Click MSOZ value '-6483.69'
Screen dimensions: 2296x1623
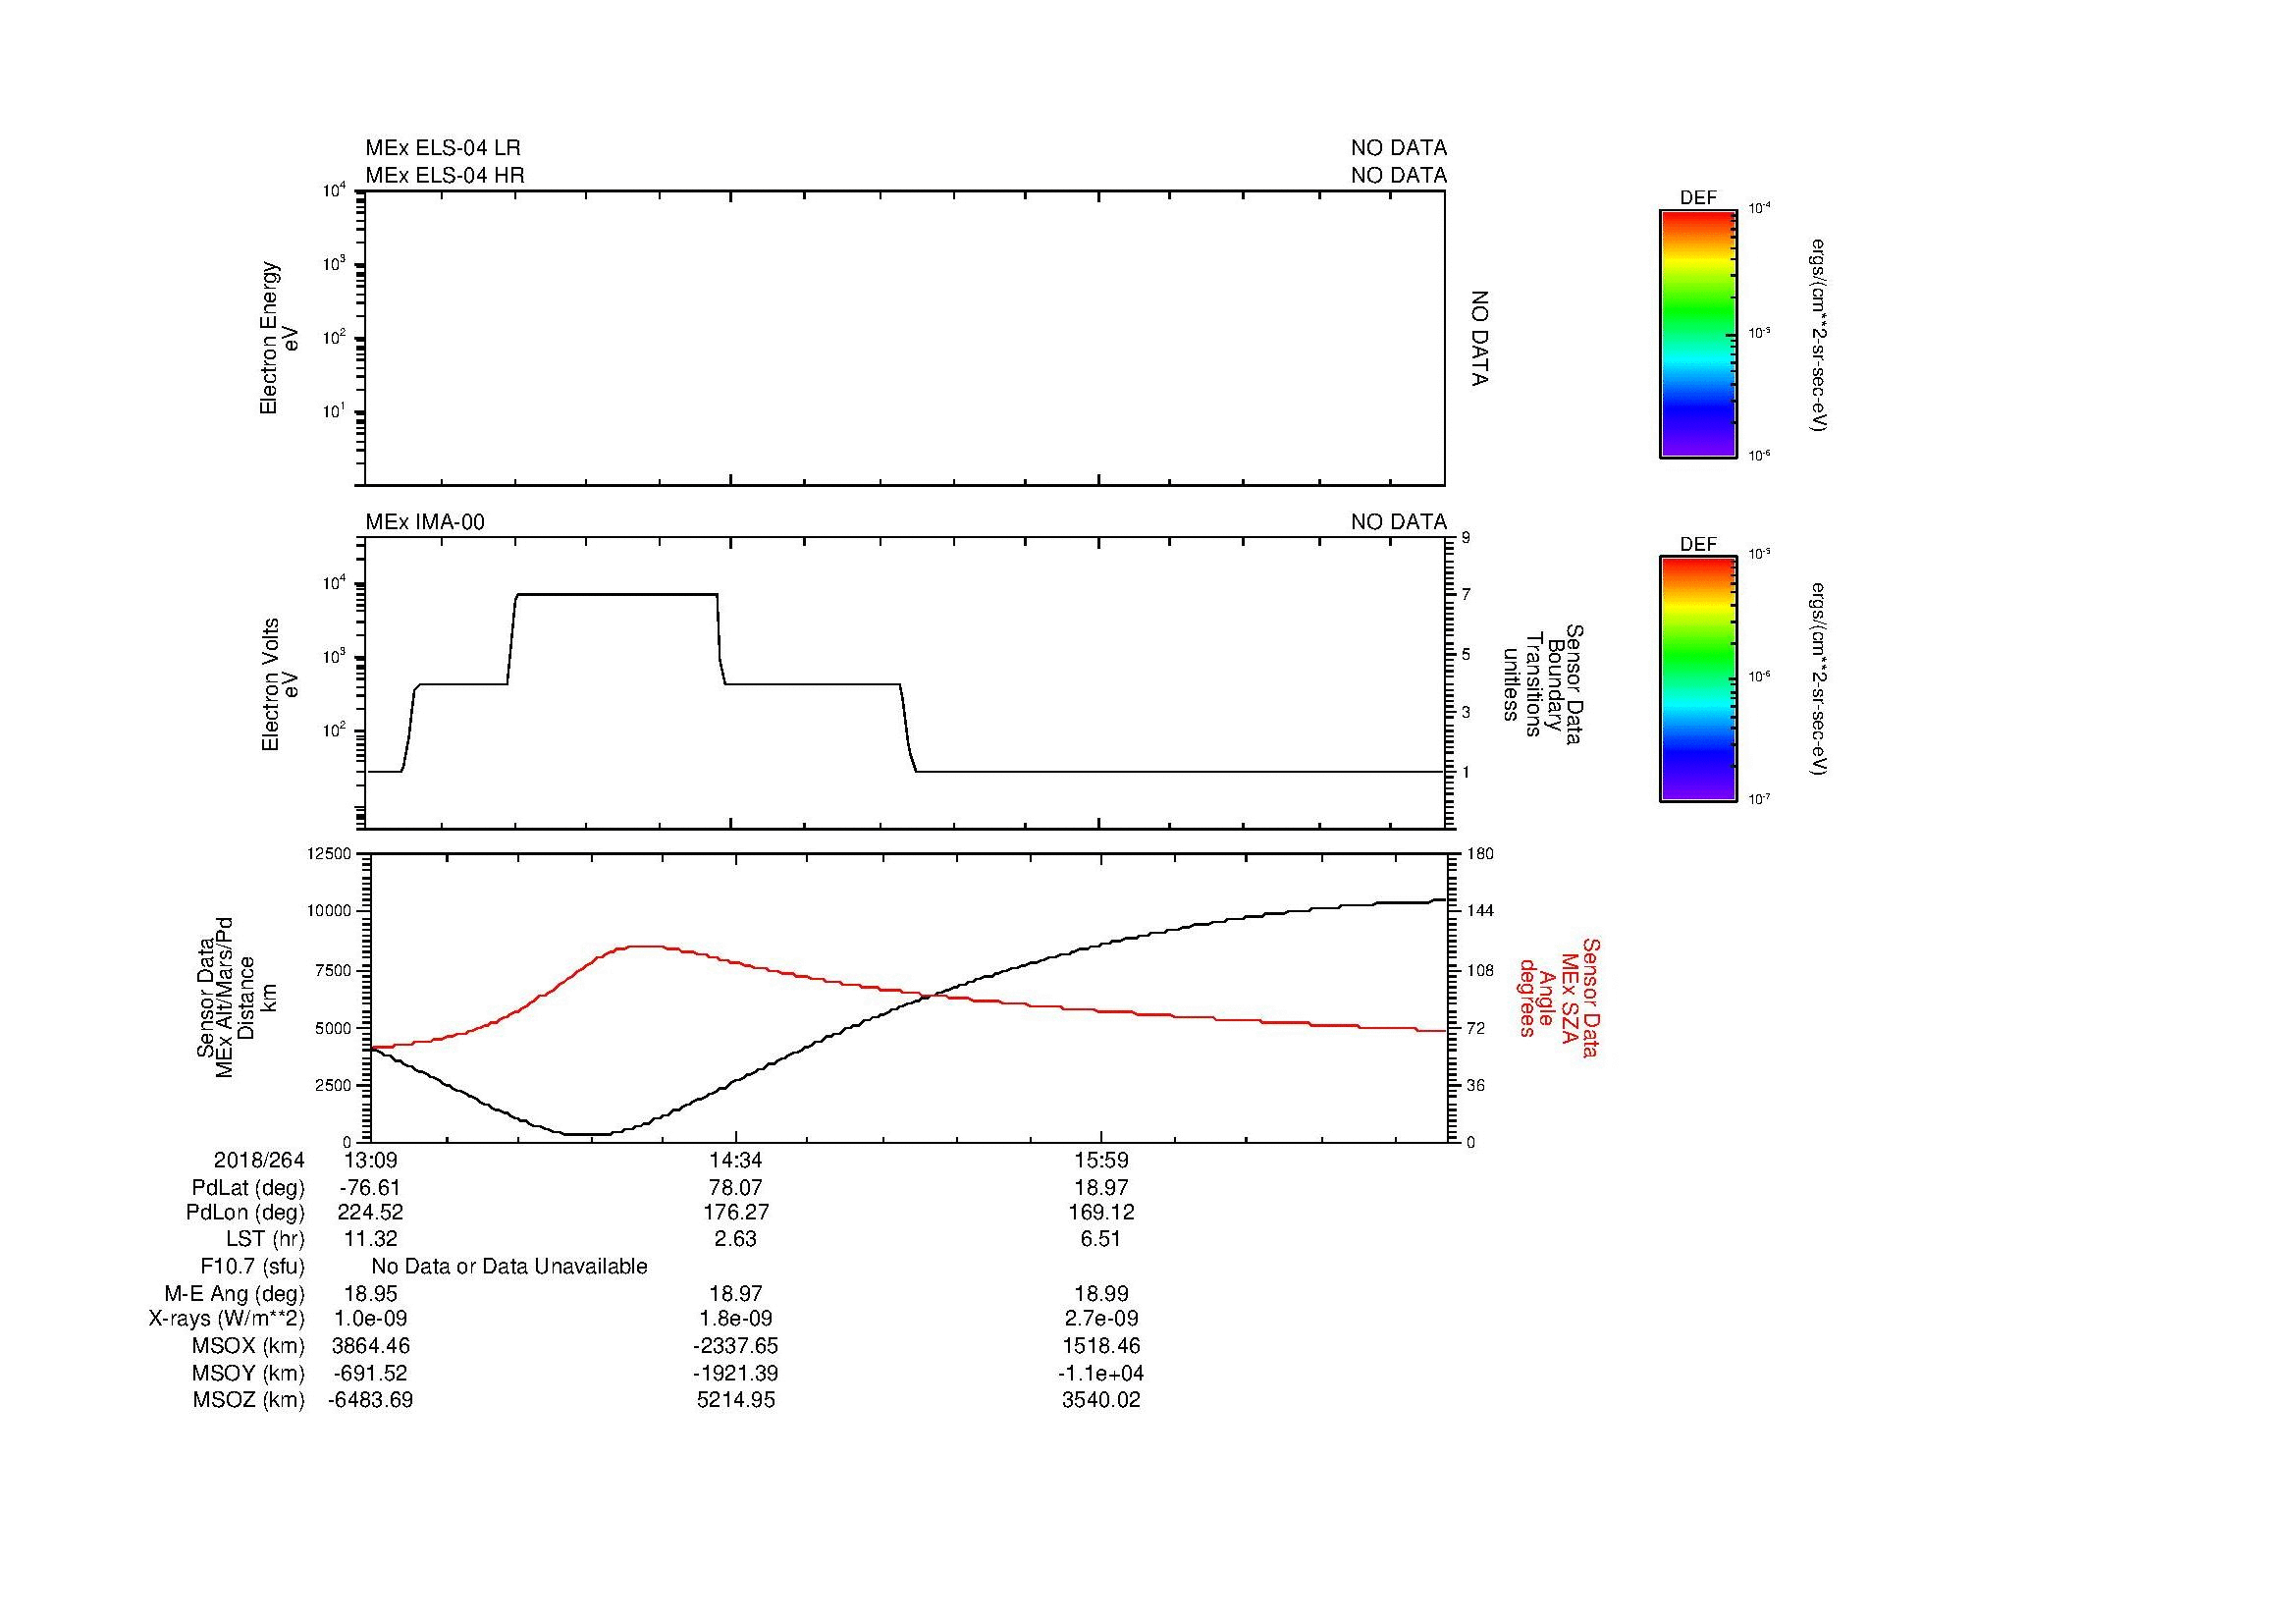point(370,1400)
